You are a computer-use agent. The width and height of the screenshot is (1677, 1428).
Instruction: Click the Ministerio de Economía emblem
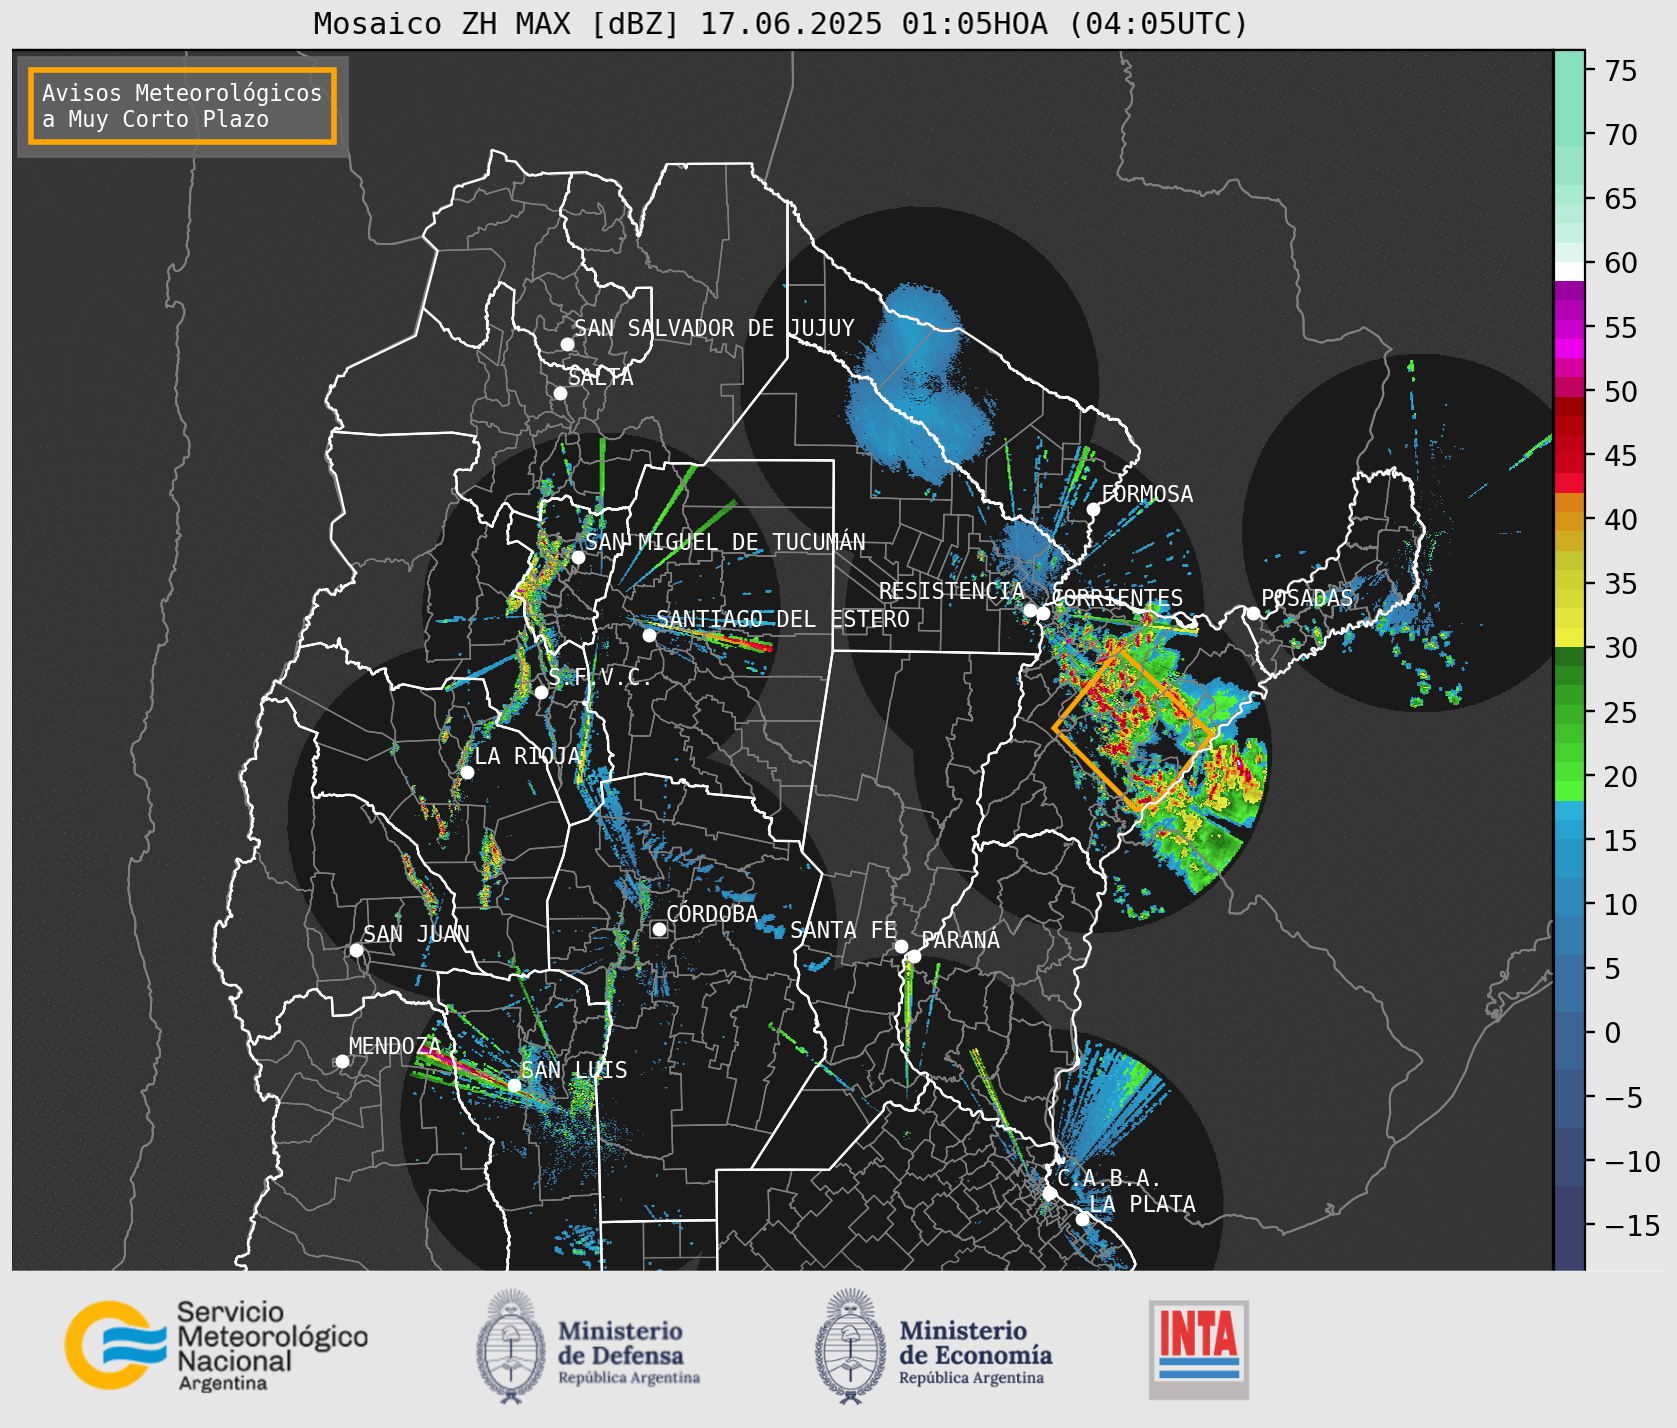852,1346
